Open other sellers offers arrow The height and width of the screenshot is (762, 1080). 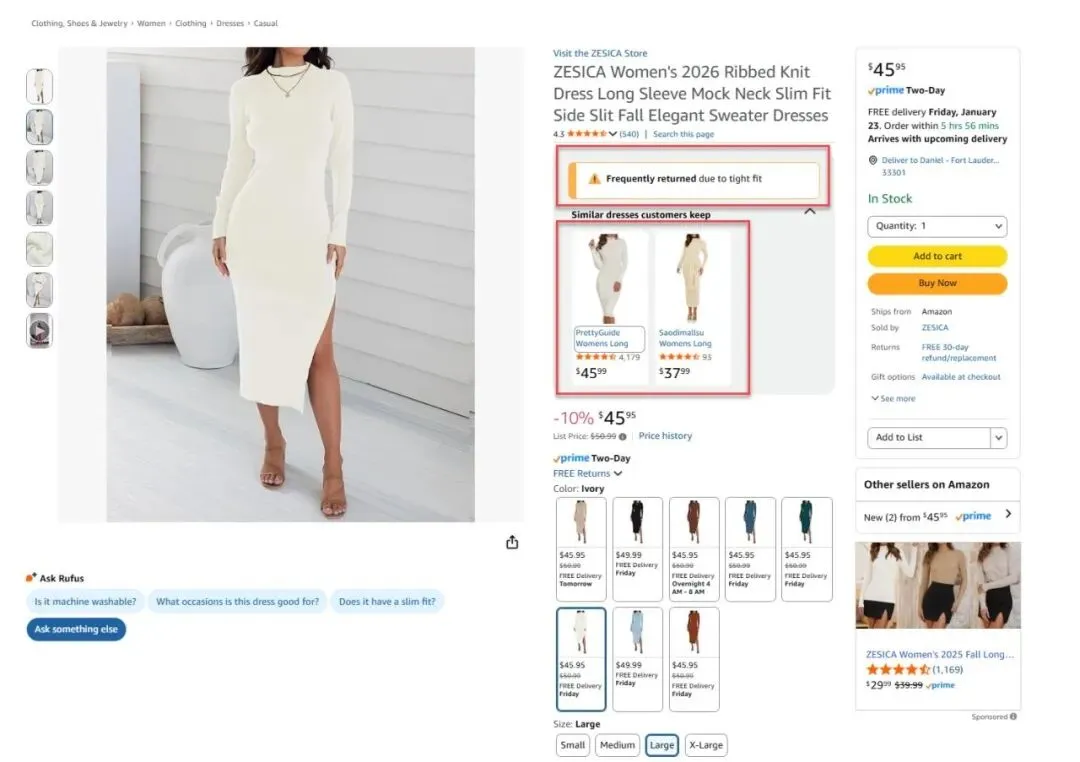tap(1008, 513)
